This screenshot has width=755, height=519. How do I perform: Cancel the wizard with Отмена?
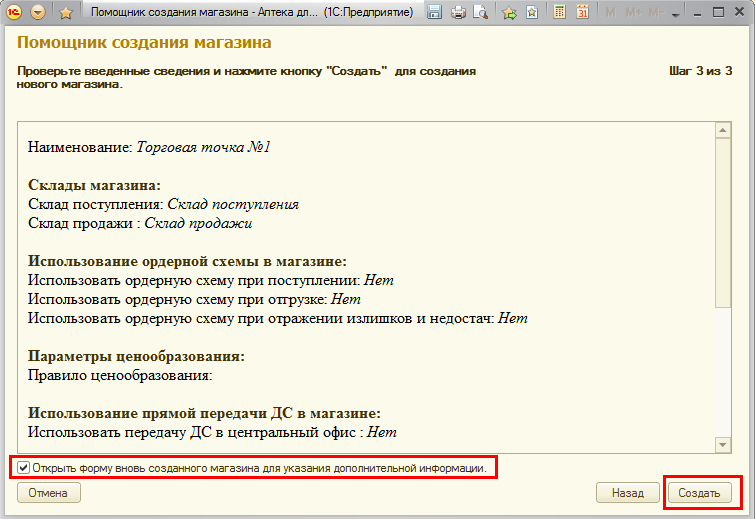48,493
